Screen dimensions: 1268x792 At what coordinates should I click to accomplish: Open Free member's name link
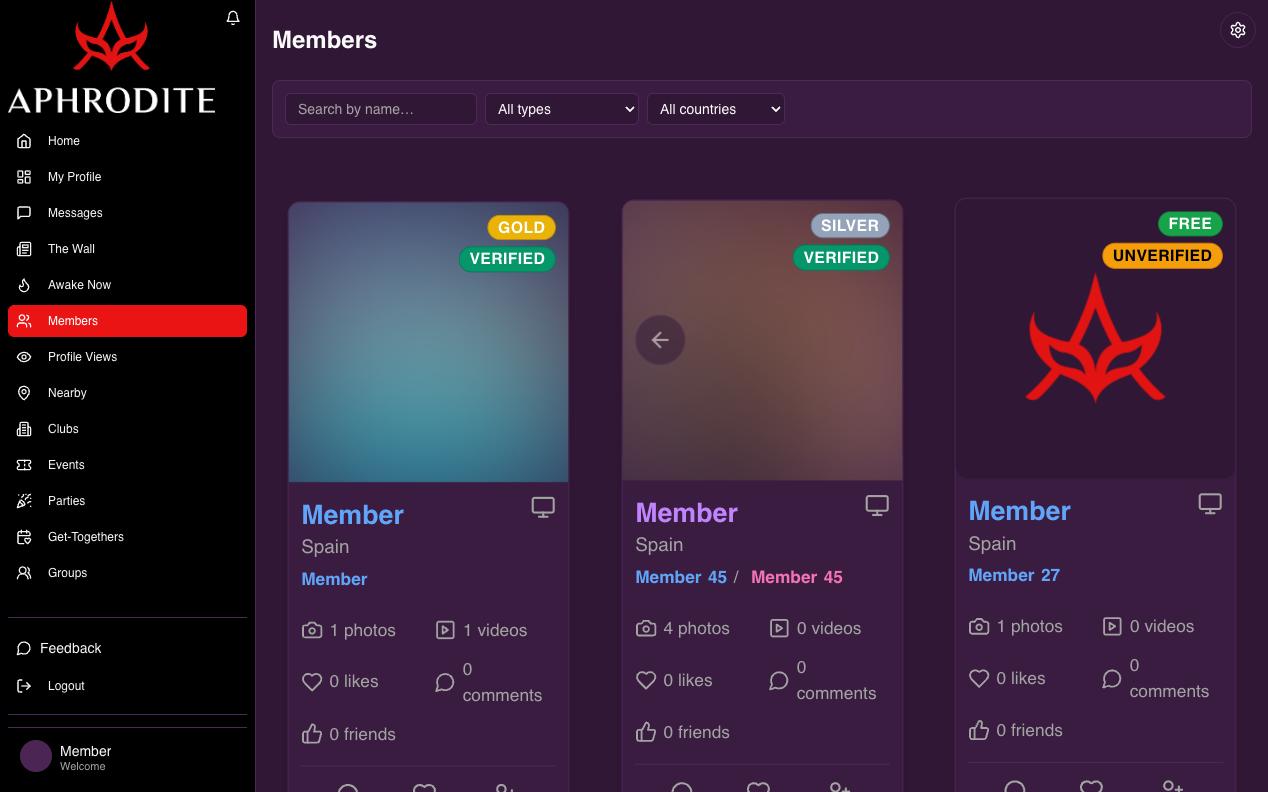click(1019, 510)
